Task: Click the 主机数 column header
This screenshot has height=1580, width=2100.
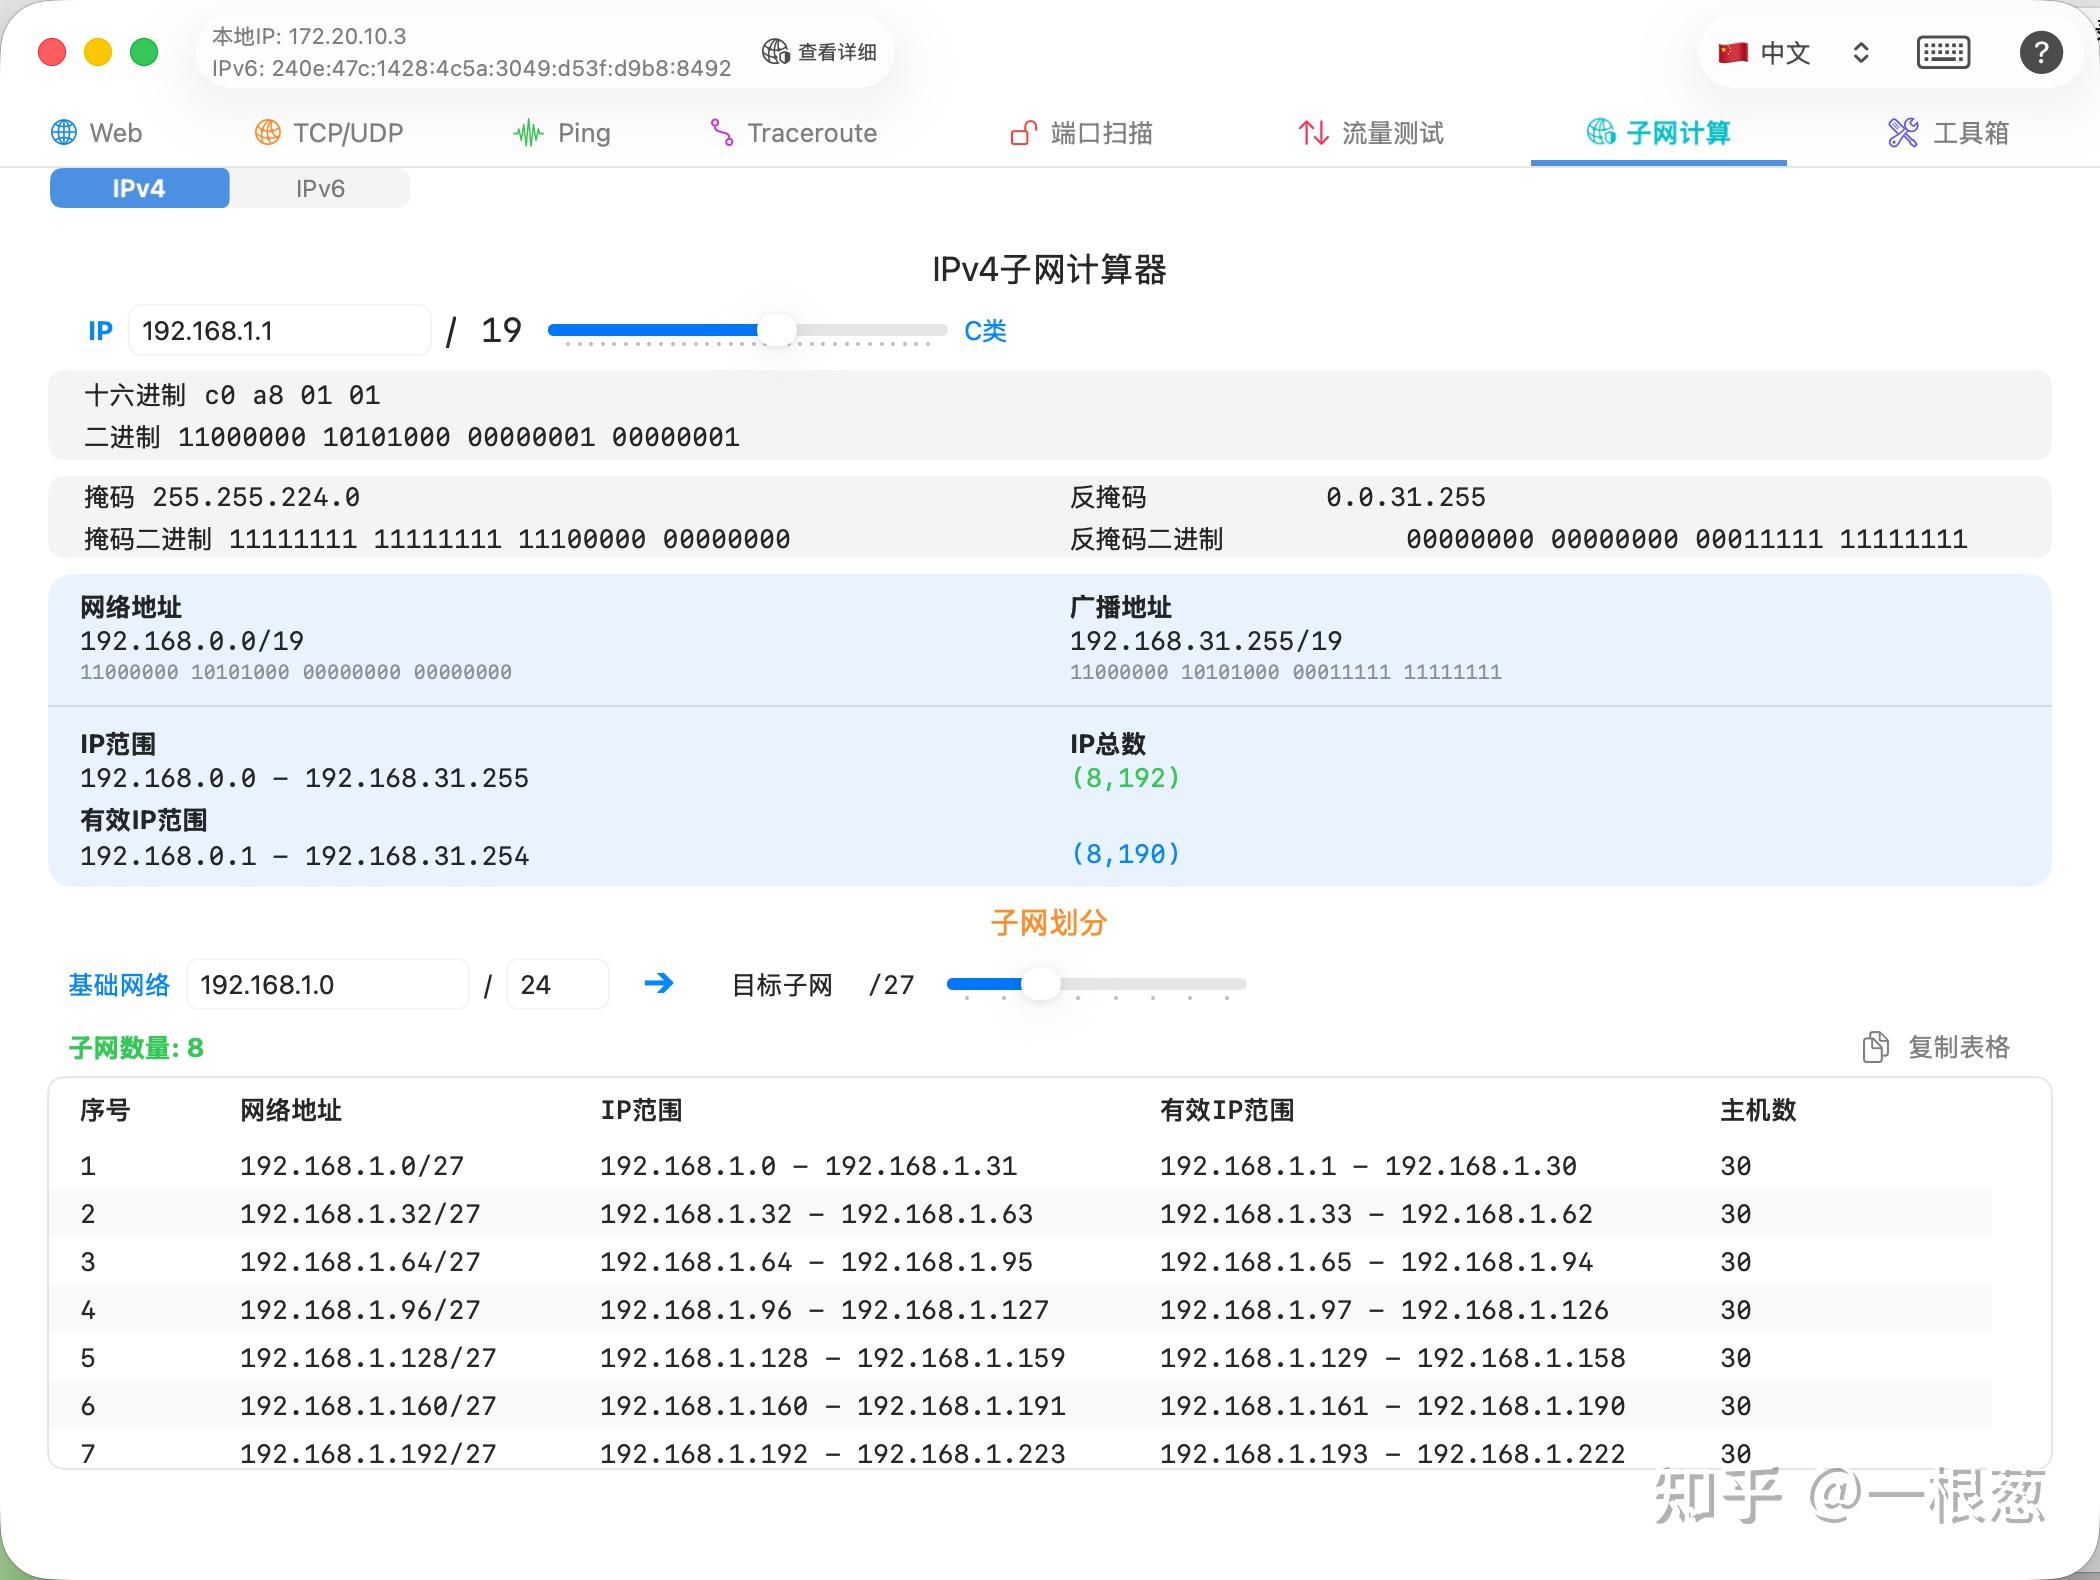Action: pos(1758,1110)
